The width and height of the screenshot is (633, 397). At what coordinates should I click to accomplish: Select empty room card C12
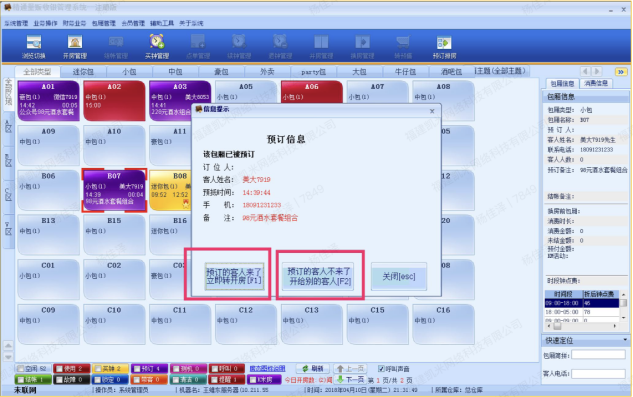point(245,324)
